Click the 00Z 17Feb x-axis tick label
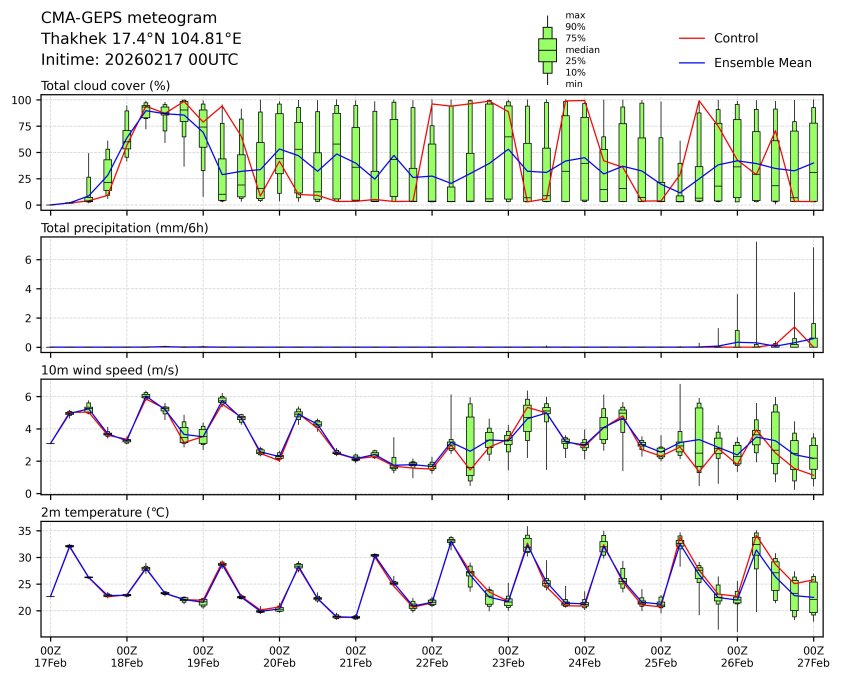The width and height of the screenshot is (841, 680). pos(50,655)
